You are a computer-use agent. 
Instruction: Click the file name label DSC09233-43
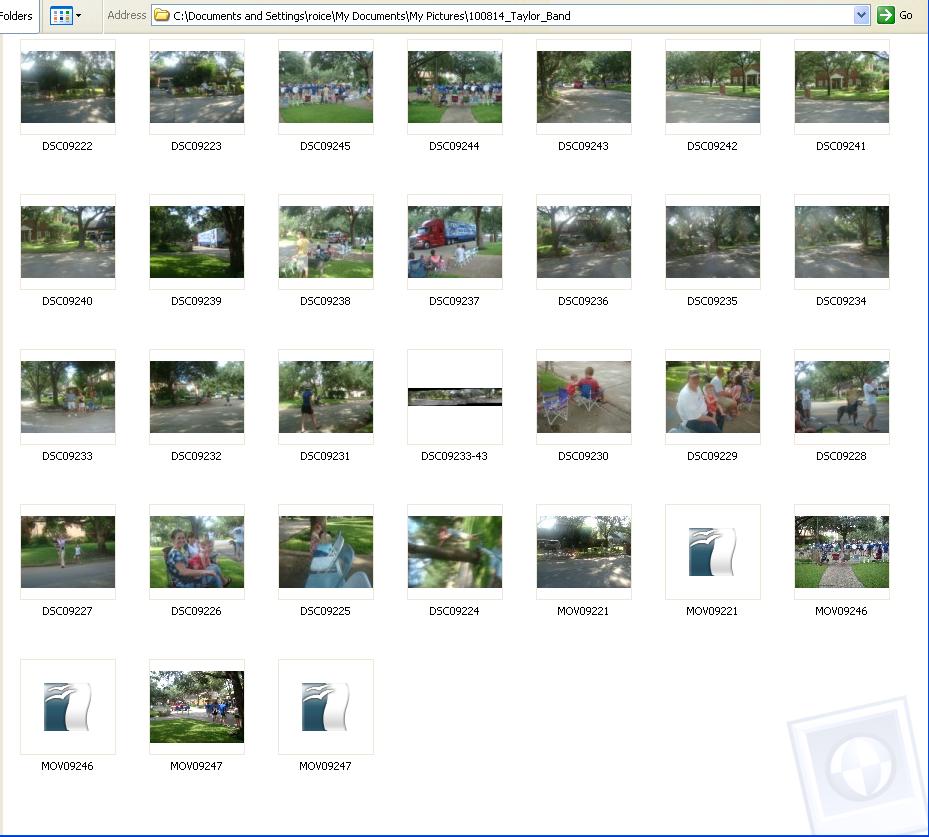454,456
